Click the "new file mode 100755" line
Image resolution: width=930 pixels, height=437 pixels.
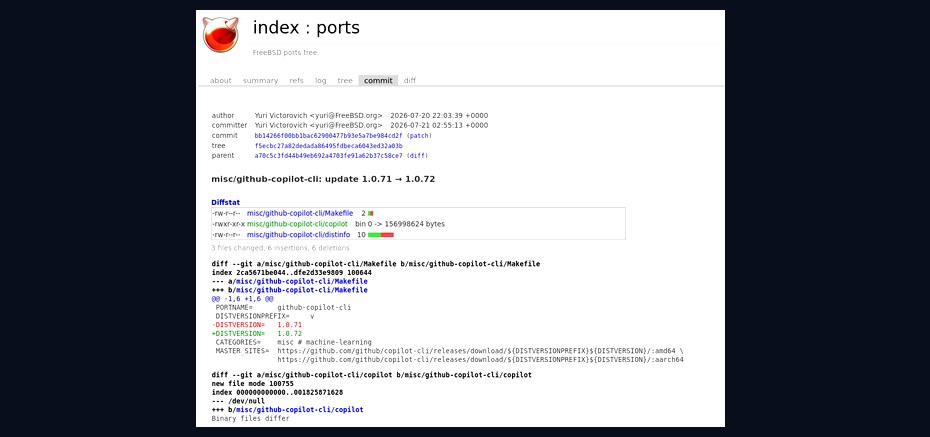coord(253,384)
